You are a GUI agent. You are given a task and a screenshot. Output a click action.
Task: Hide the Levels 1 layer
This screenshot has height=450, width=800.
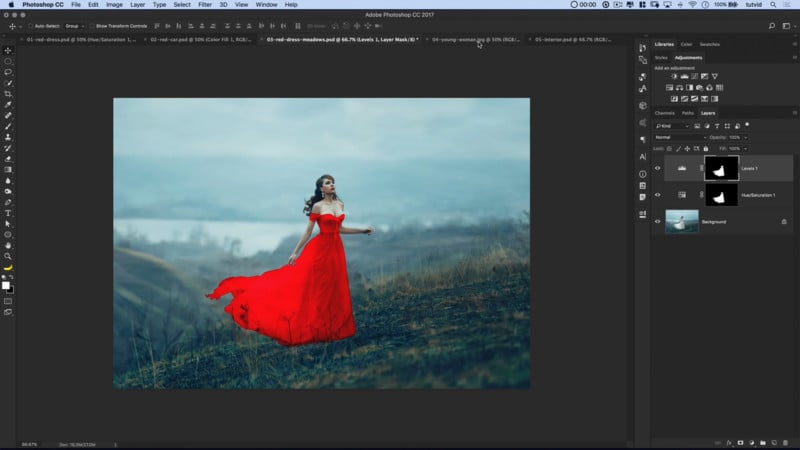pos(657,168)
